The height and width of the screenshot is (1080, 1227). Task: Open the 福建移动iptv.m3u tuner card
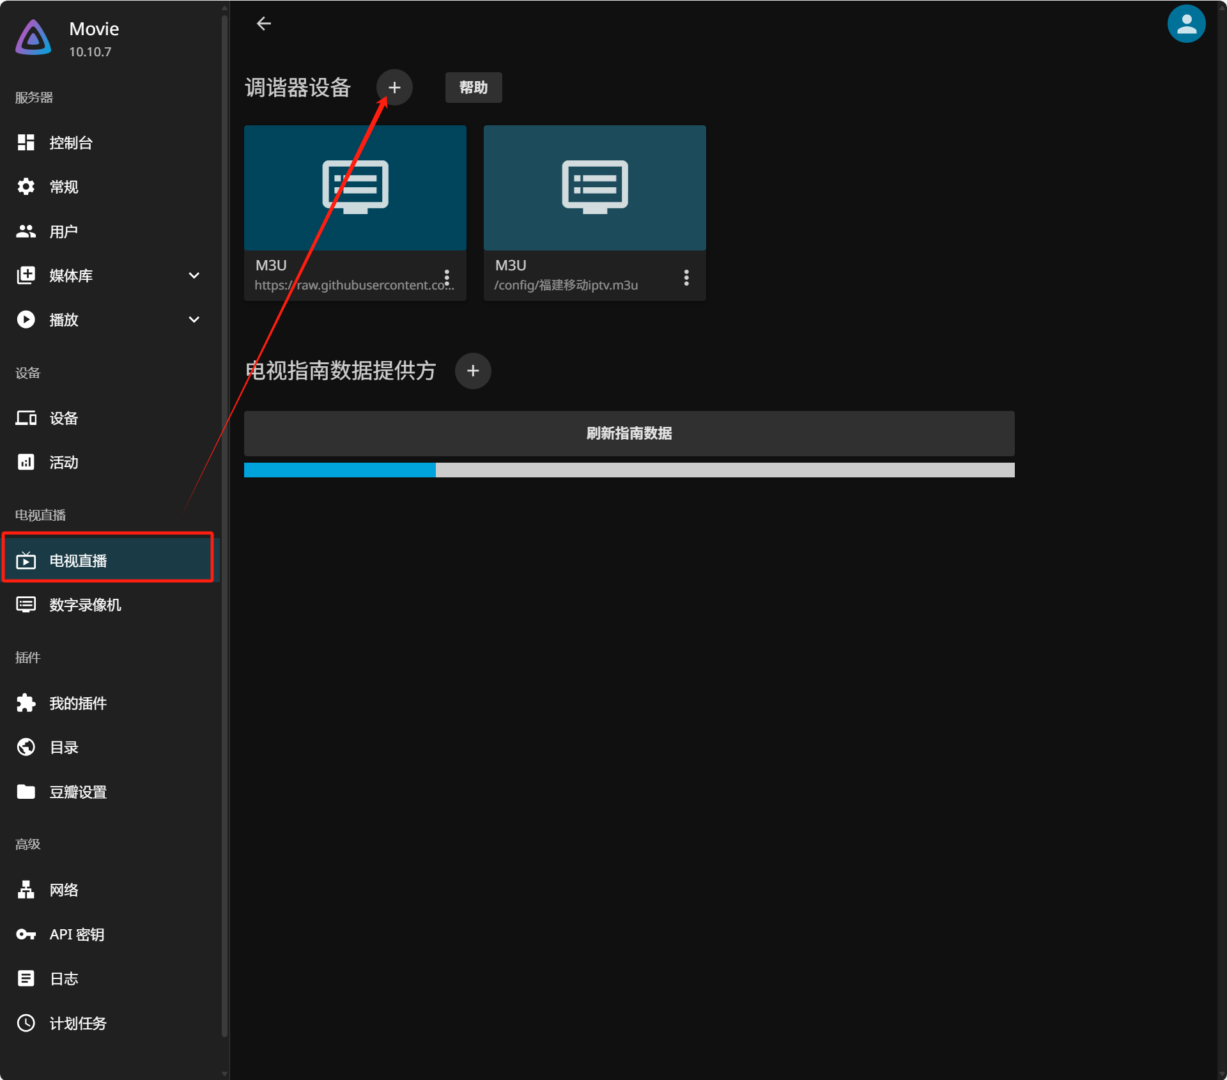point(595,212)
